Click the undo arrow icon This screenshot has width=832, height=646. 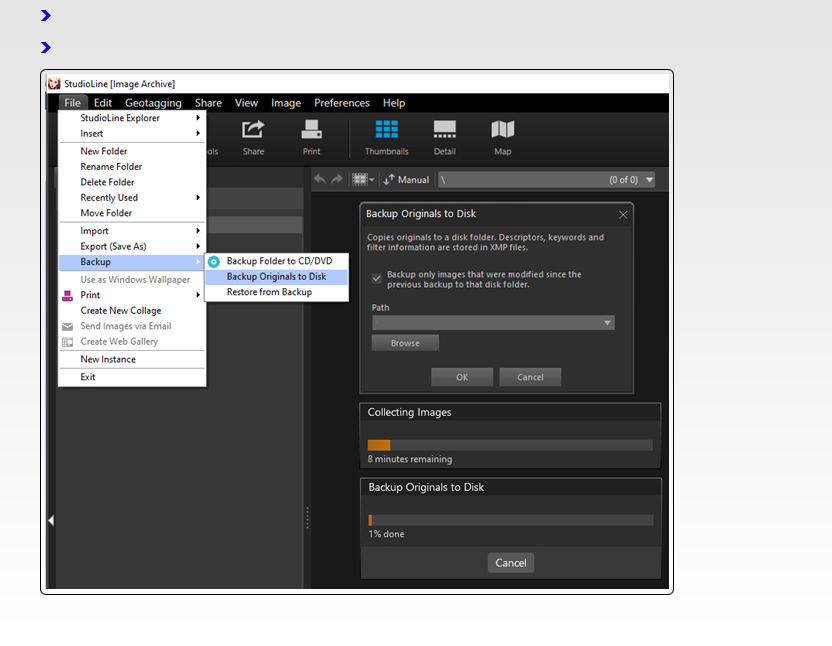pos(320,180)
